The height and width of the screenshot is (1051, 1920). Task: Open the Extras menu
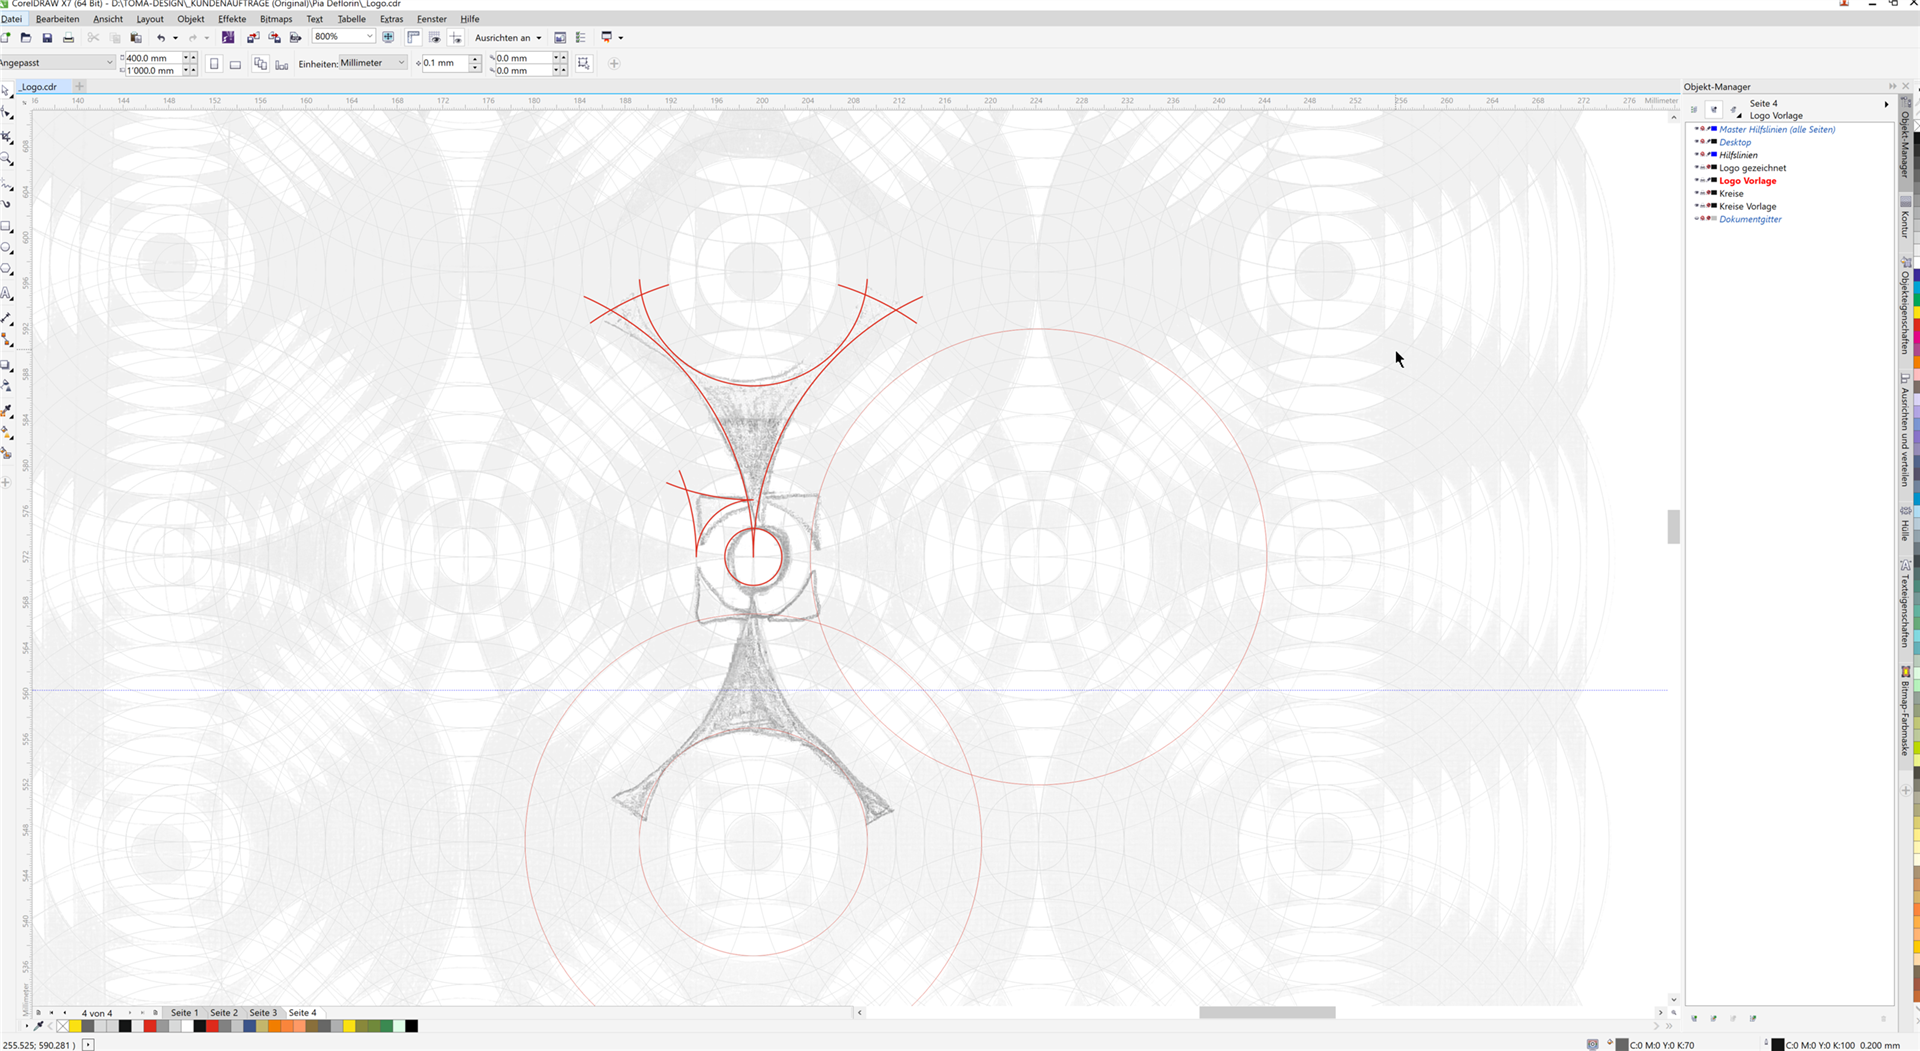tap(391, 19)
